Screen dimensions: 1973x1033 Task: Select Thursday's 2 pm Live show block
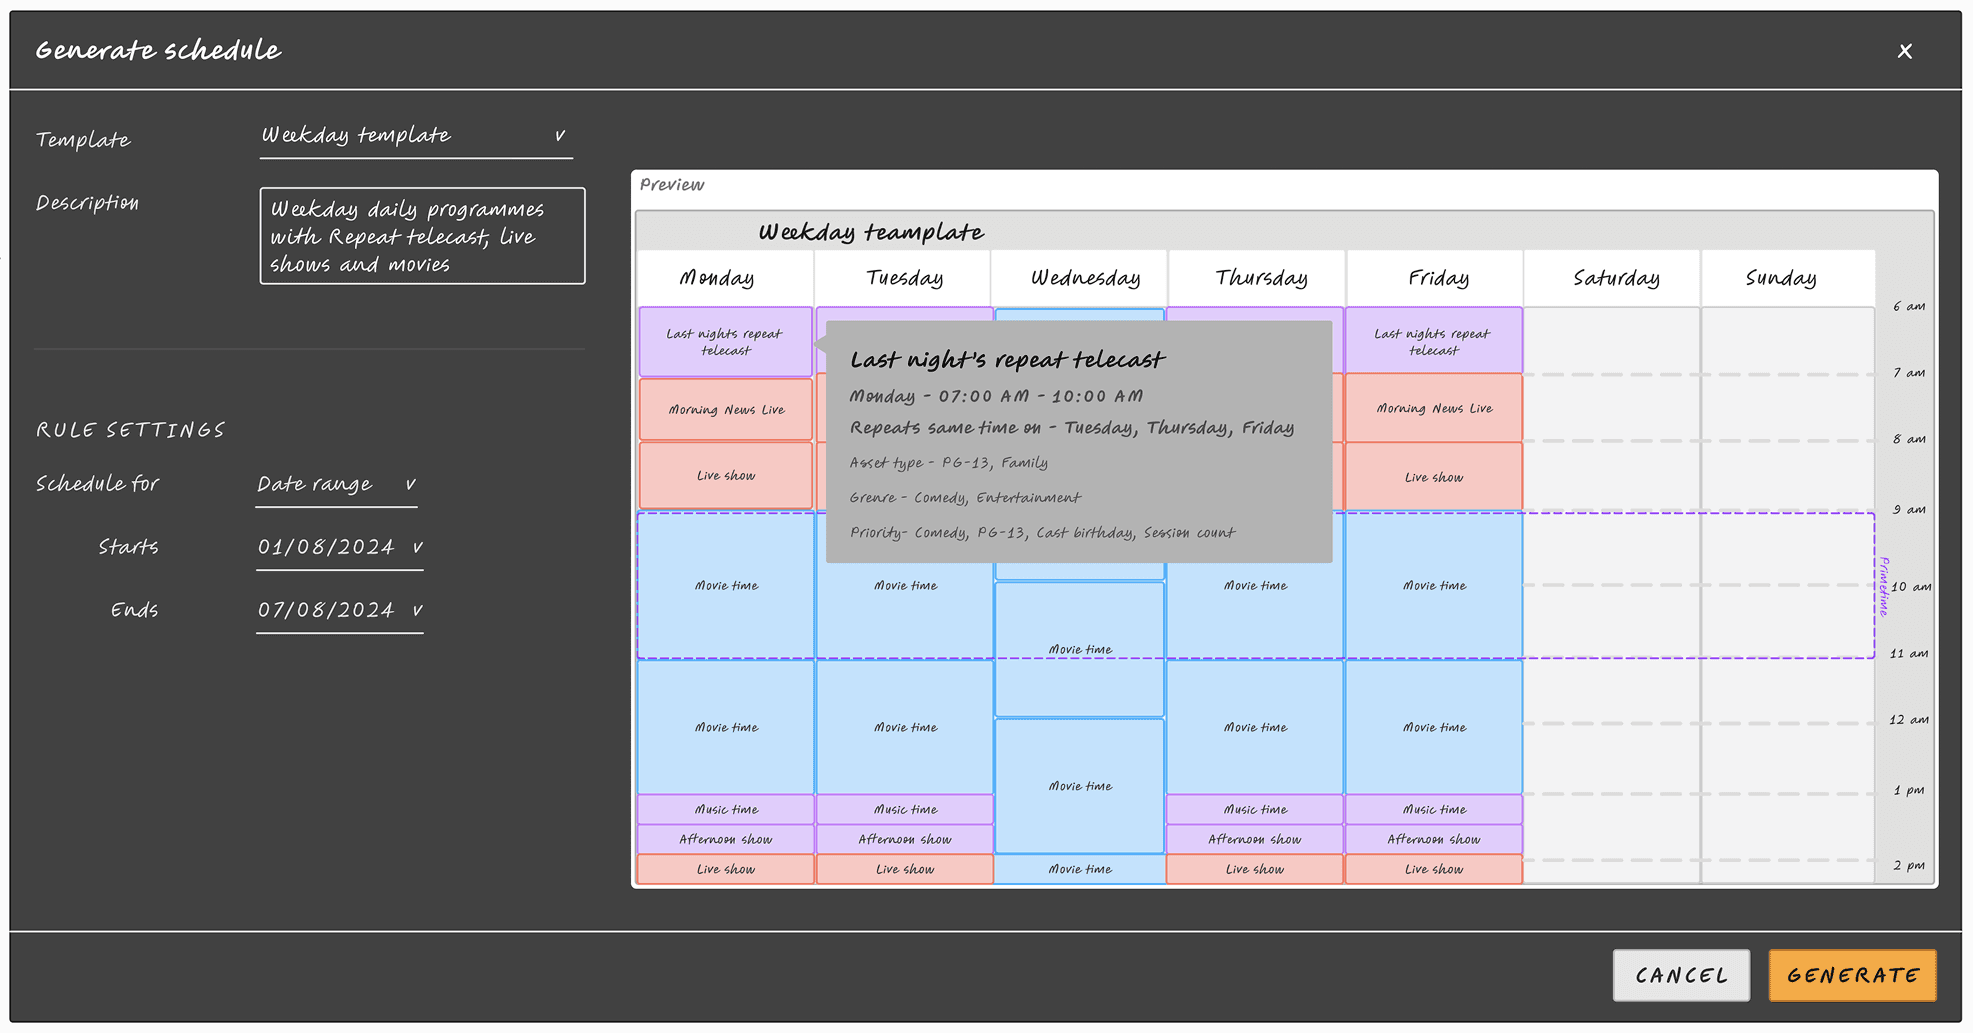pyautogui.click(x=1255, y=870)
